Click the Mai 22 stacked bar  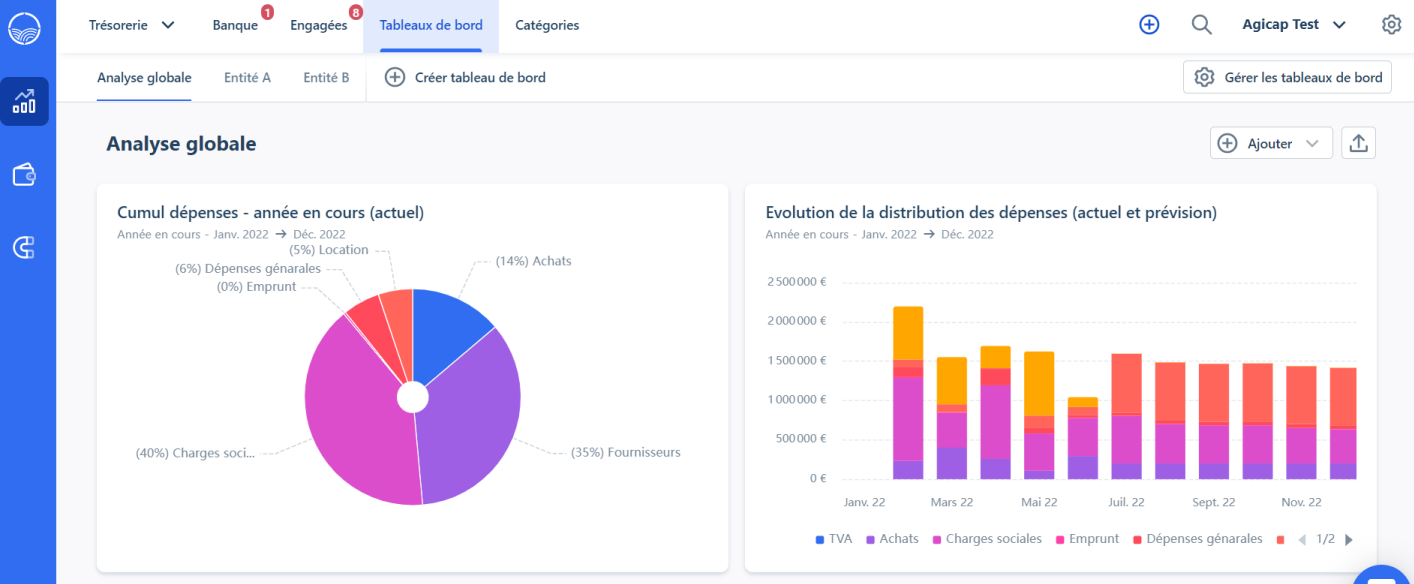pos(1039,415)
